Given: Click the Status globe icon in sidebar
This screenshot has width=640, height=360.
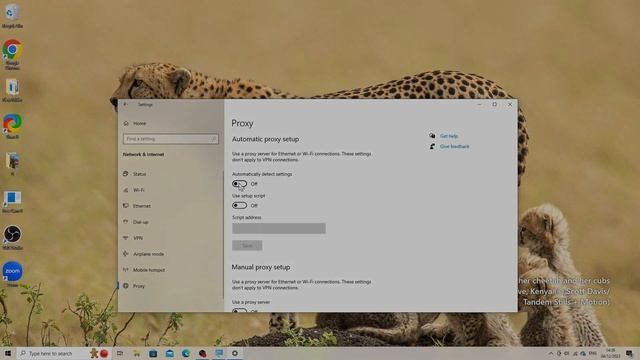Looking at the screenshot, I should pyautogui.click(x=126, y=174).
